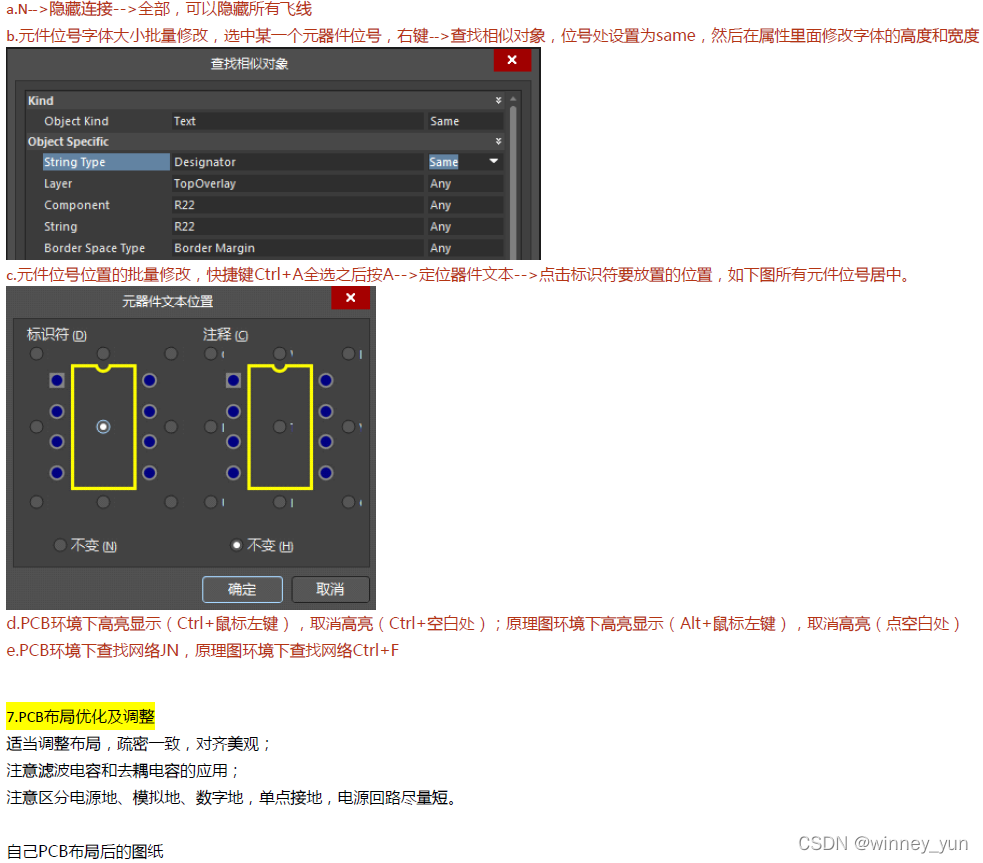Click the 'Any' match cell for String
This screenshot has width=983, height=863.
(x=465, y=226)
